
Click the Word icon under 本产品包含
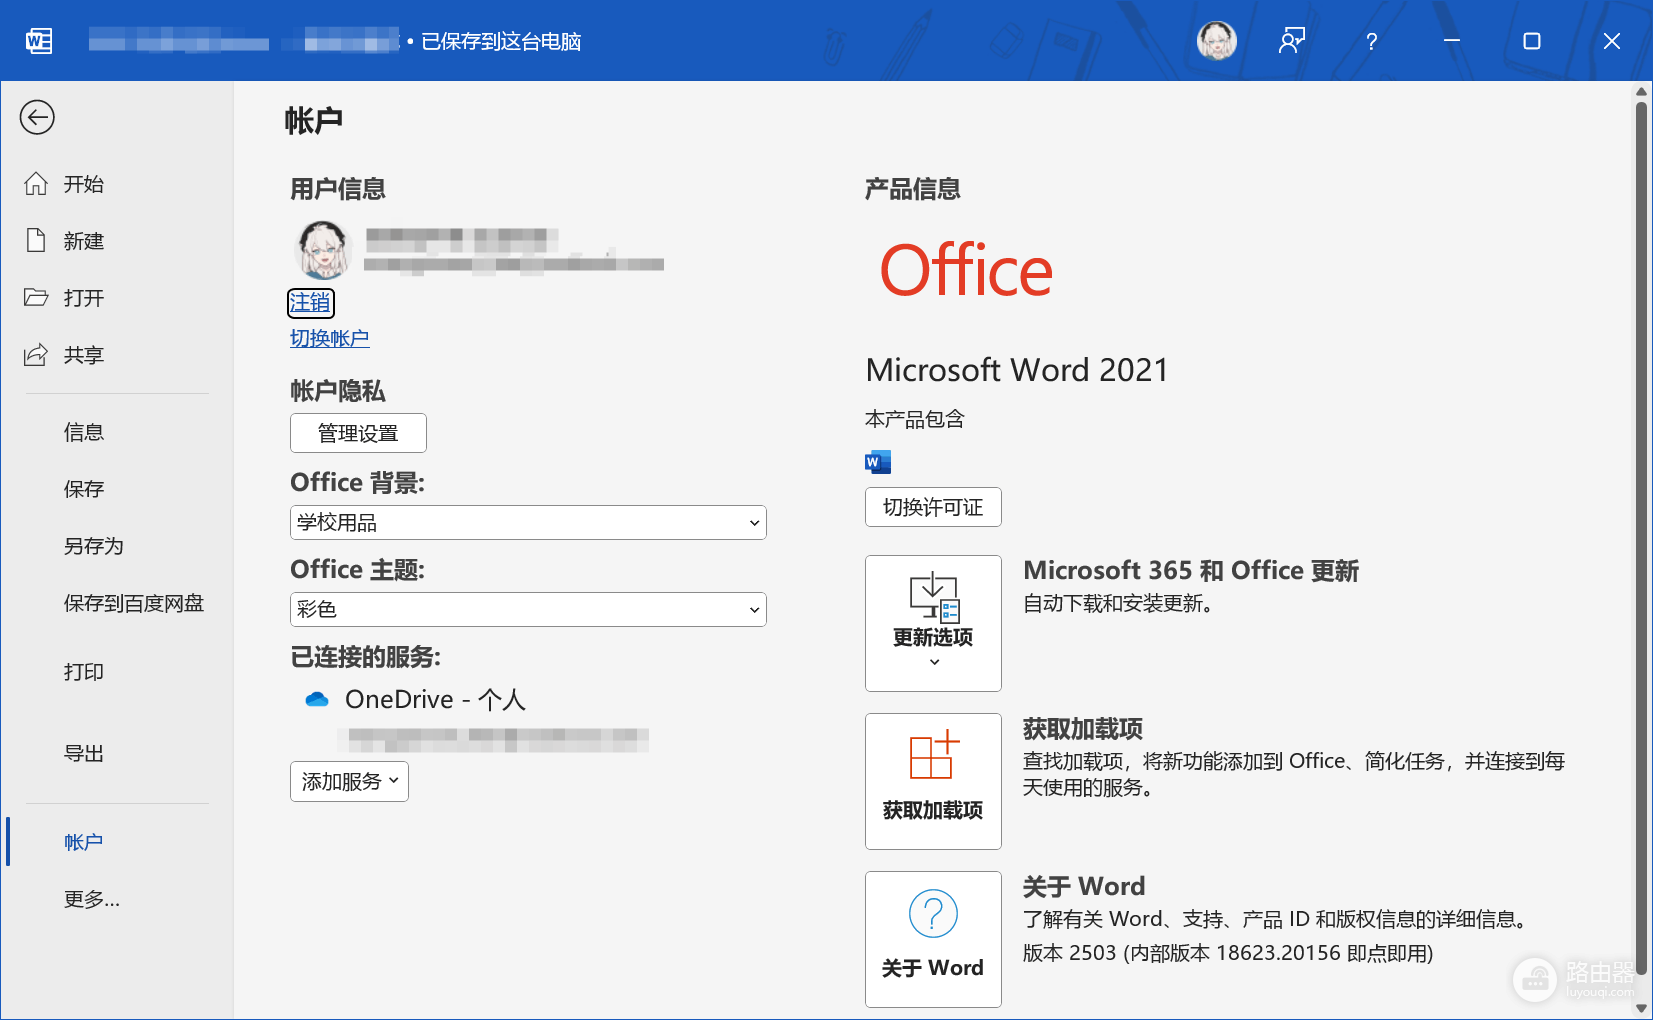point(878,461)
